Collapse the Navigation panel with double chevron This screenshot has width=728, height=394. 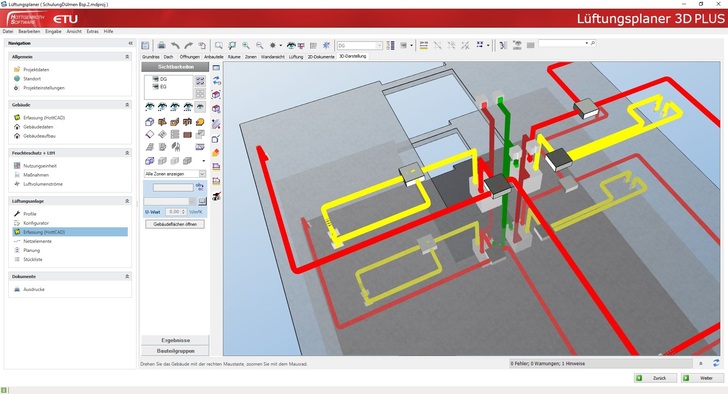[x=130, y=43]
